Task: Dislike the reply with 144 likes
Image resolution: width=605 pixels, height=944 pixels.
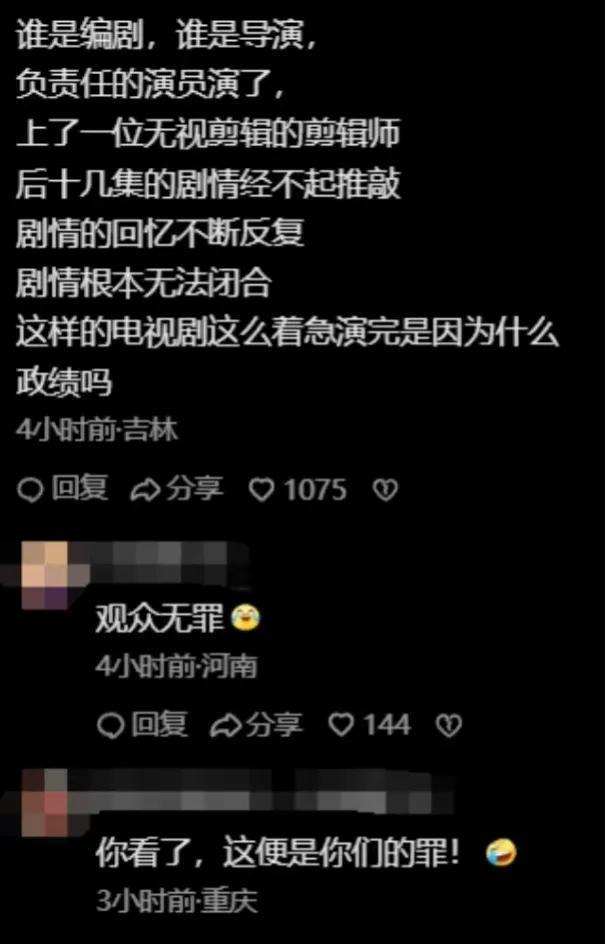Action: point(448,725)
